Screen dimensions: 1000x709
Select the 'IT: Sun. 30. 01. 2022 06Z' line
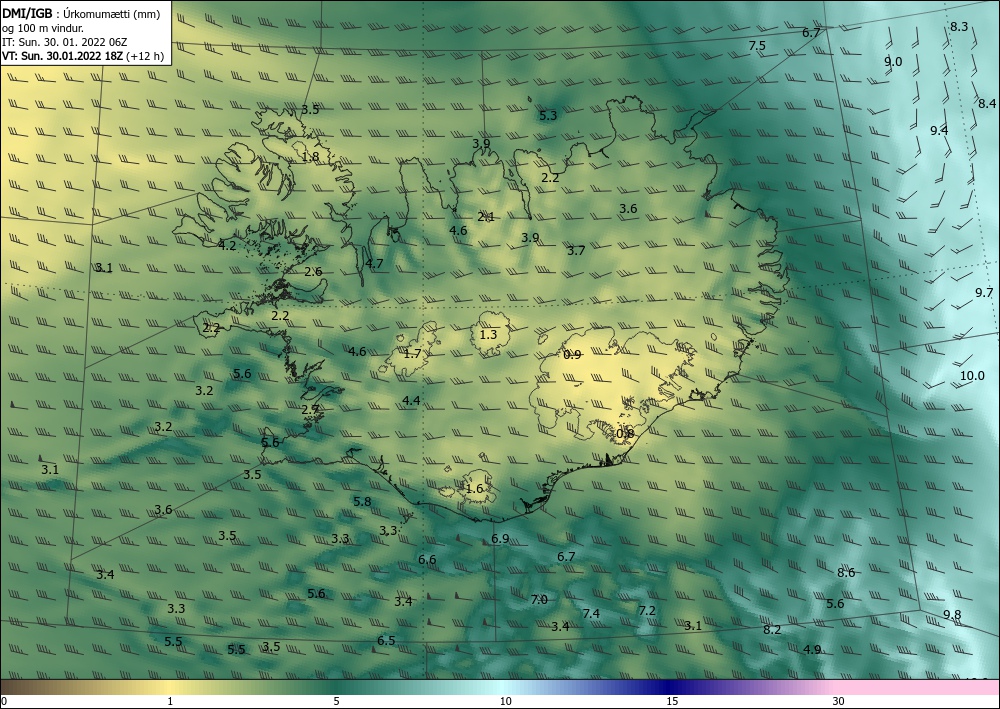[x=64, y=41]
